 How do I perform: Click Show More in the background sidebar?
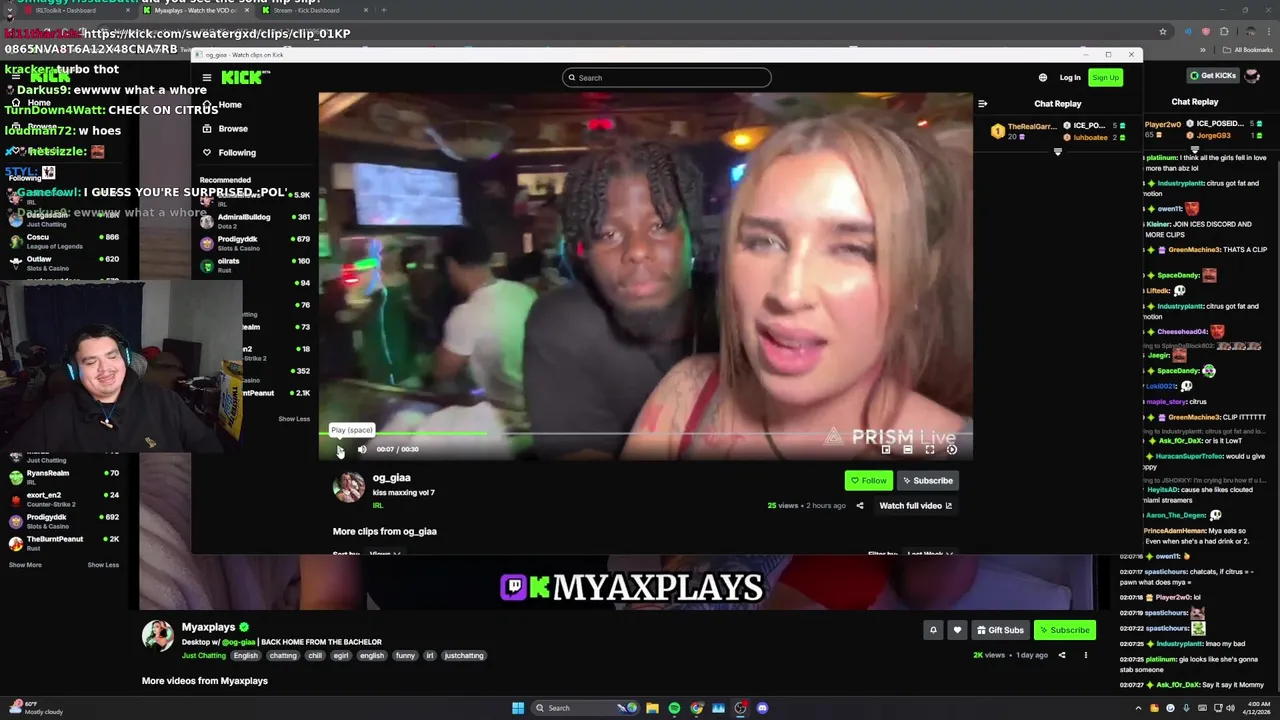coord(25,565)
